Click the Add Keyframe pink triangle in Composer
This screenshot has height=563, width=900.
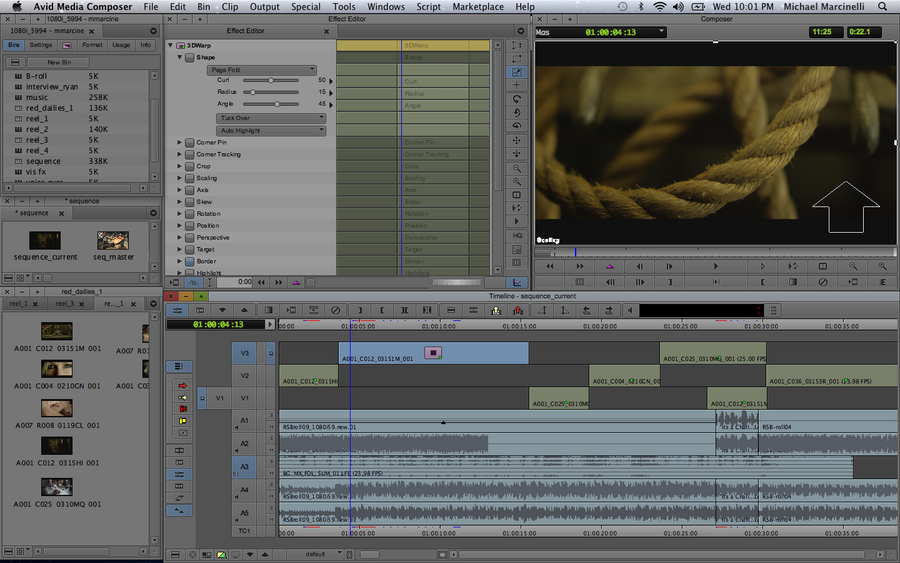[x=609, y=267]
